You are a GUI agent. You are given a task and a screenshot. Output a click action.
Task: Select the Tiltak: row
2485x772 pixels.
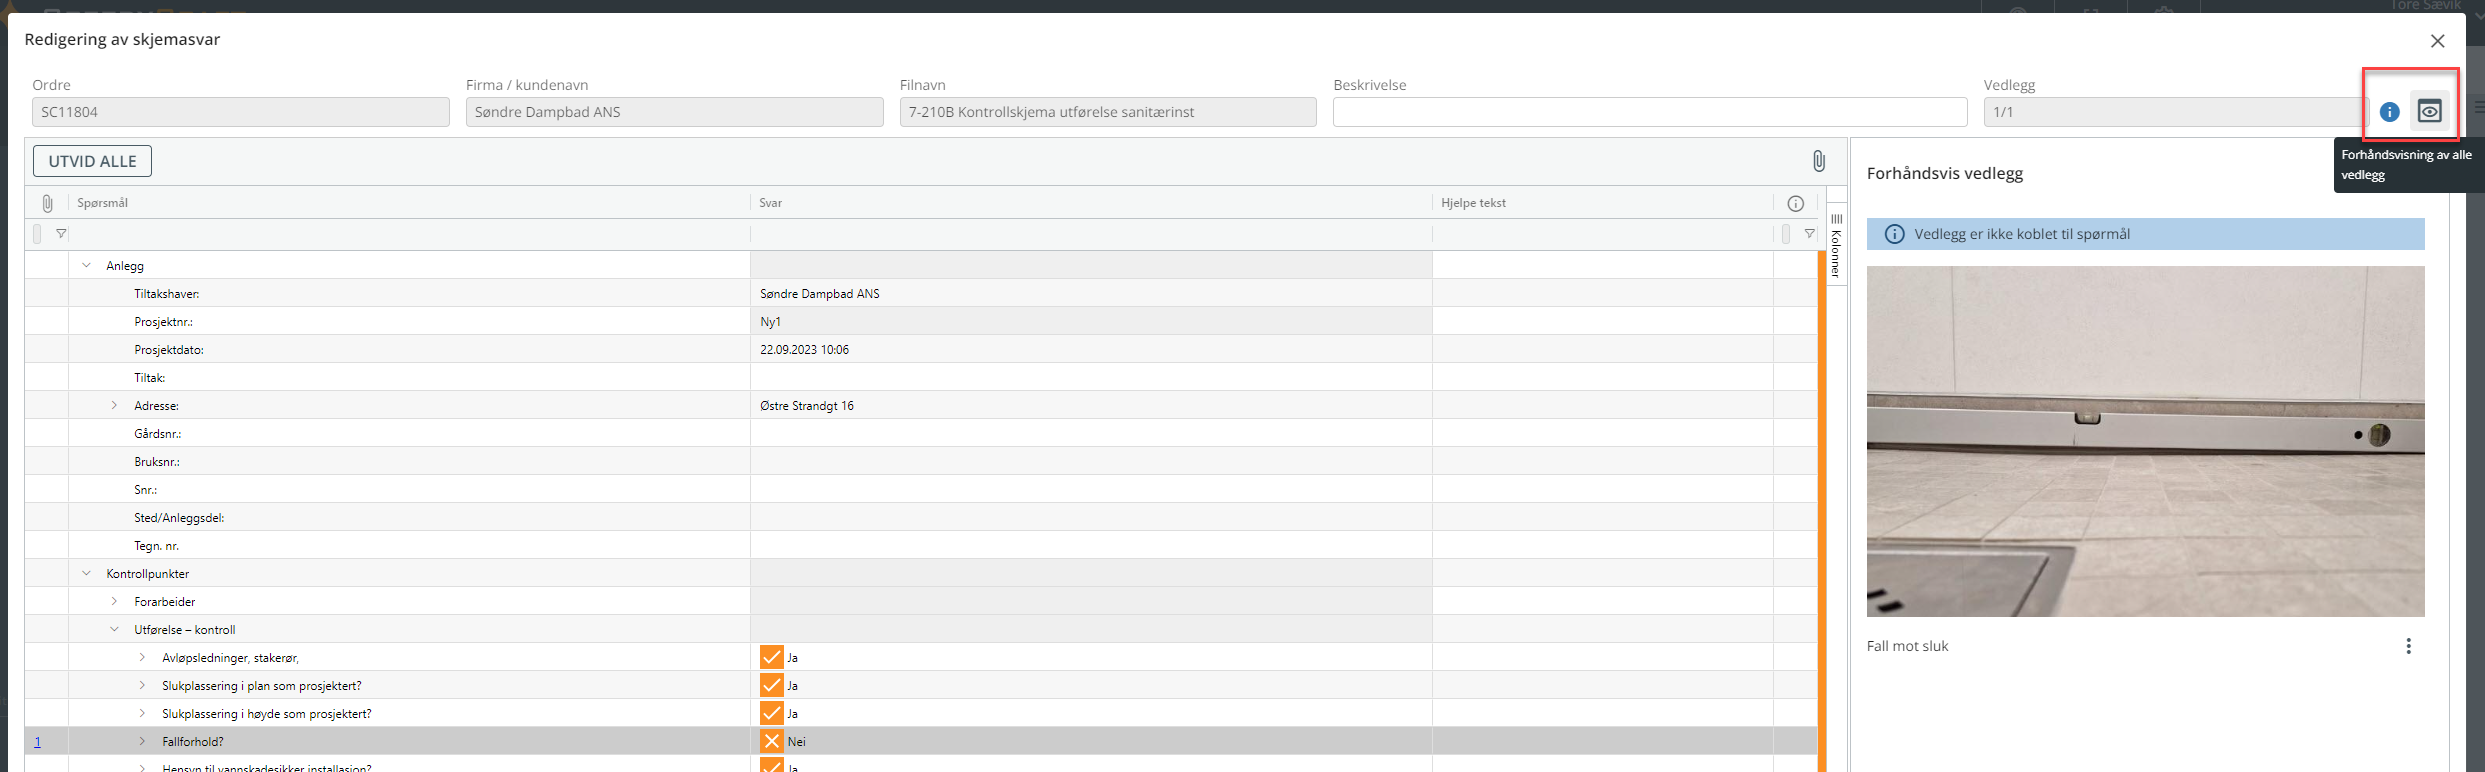921,377
